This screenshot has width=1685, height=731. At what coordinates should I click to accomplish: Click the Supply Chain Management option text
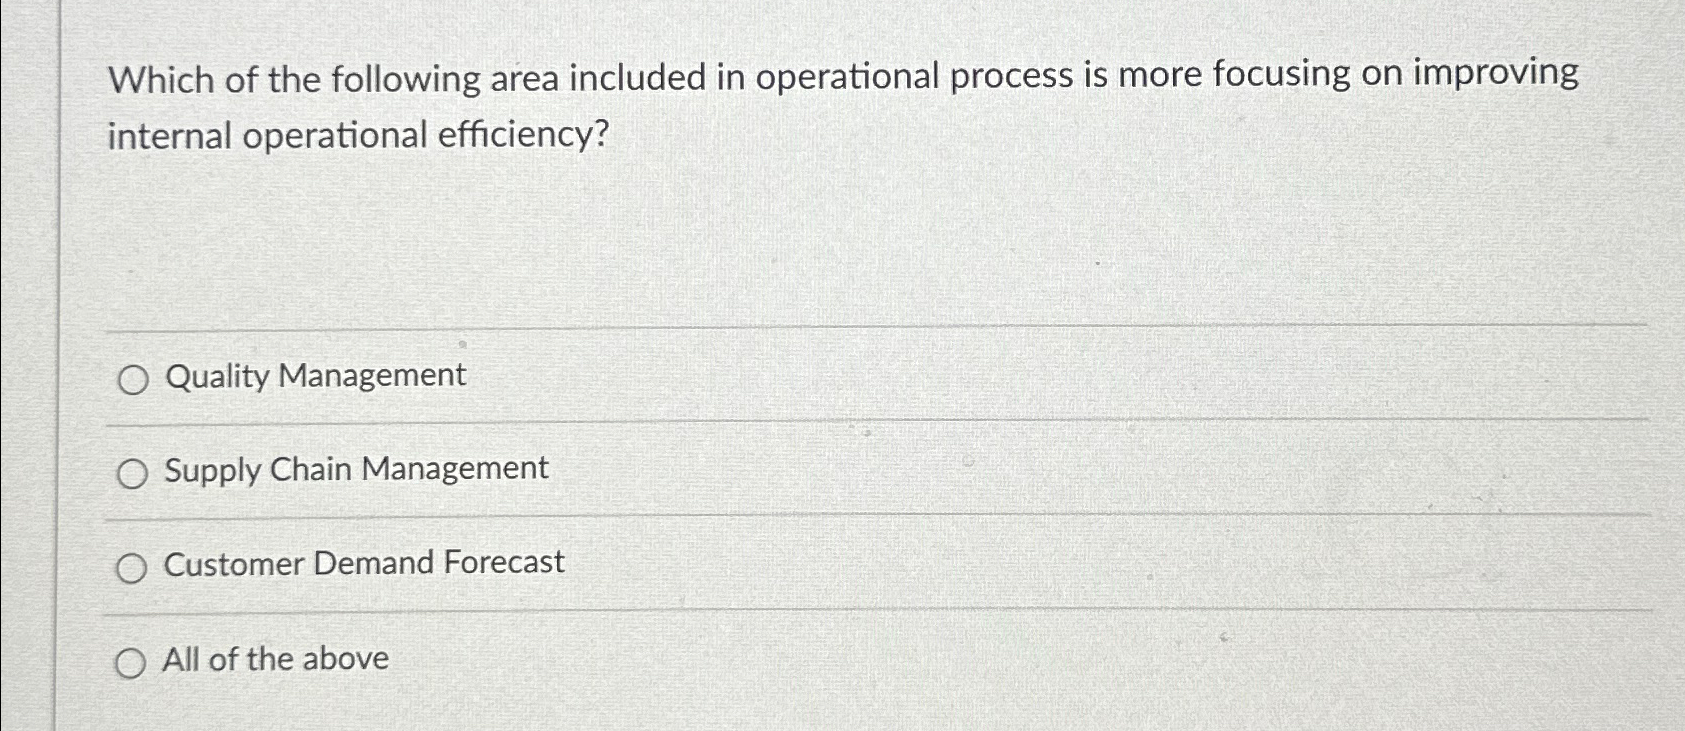click(x=356, y=470)
